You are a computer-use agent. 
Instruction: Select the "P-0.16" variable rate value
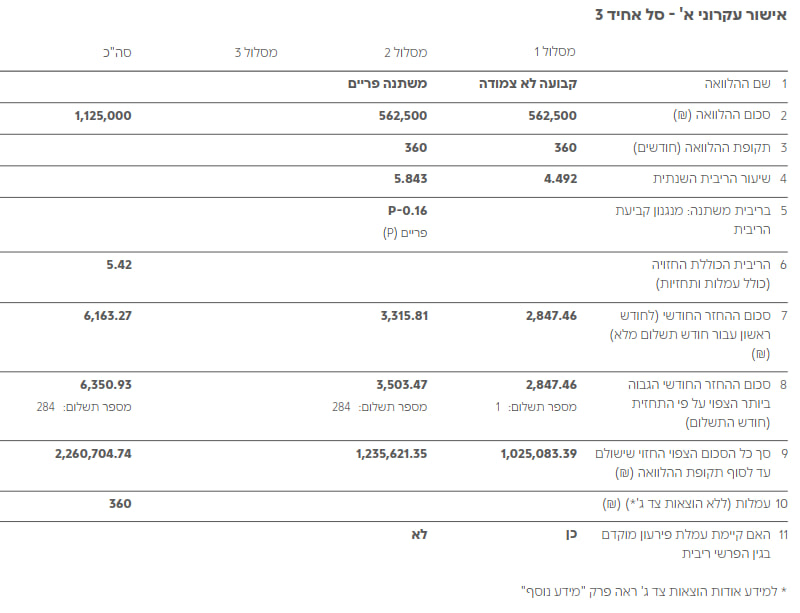tap(407, 211)
